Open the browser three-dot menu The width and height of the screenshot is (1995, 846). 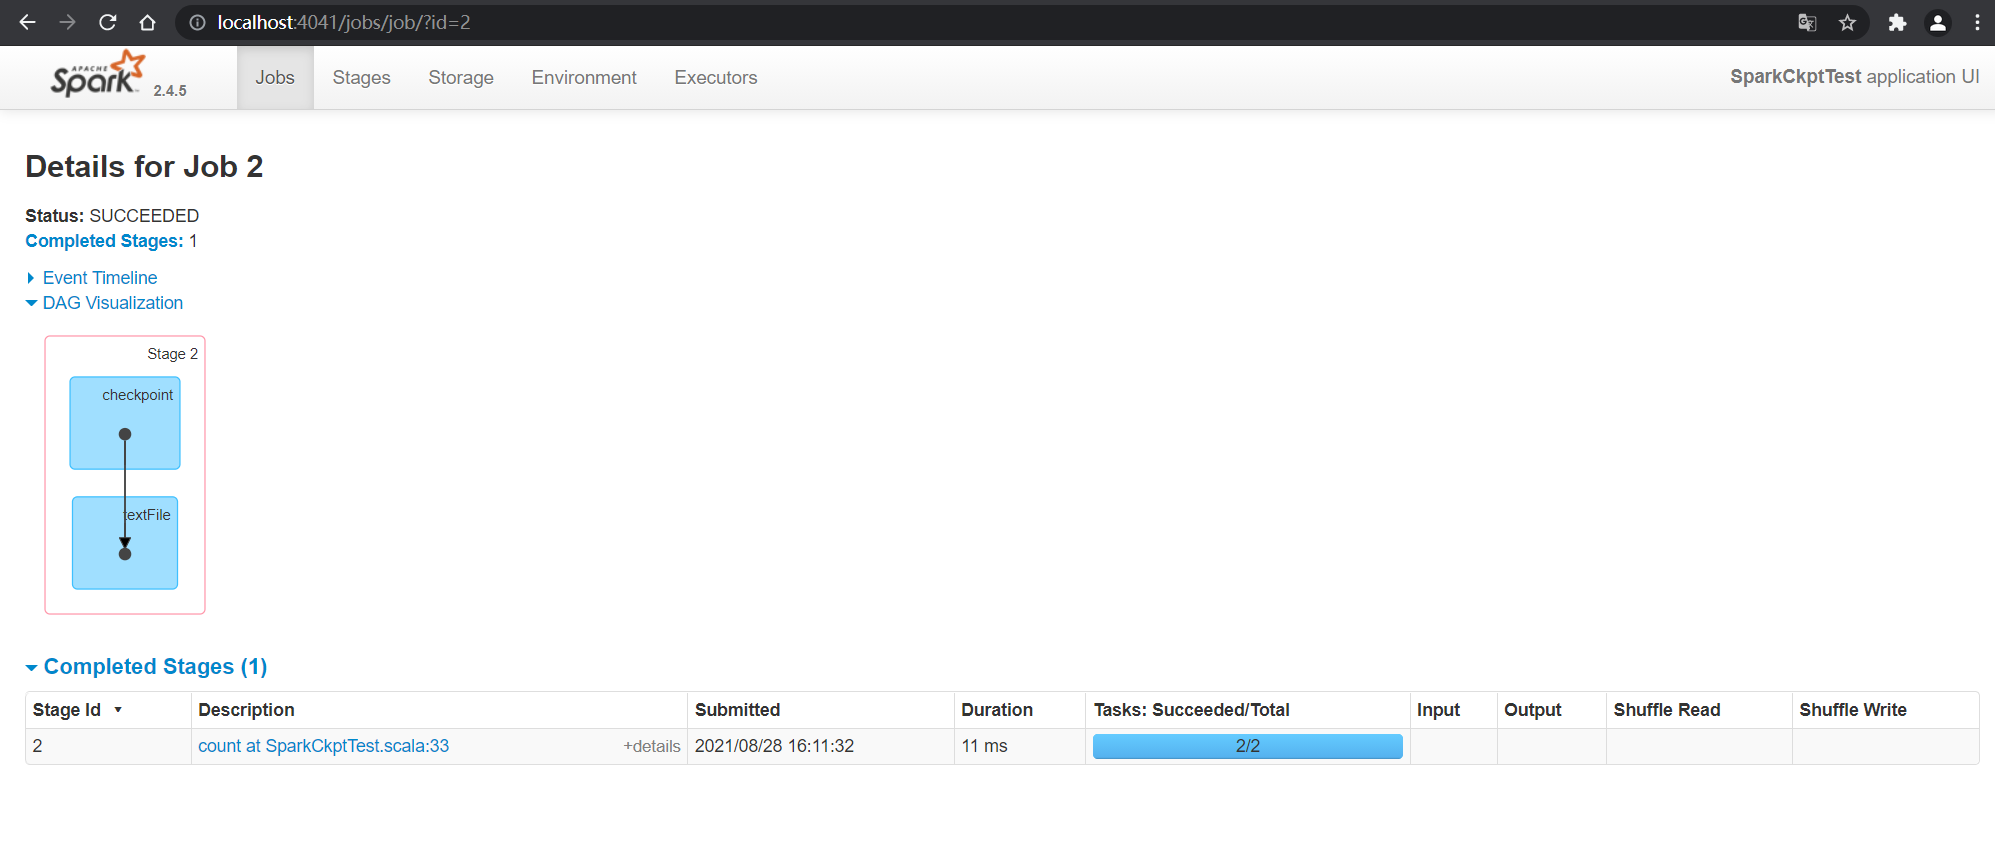[x=1977, y=22]
